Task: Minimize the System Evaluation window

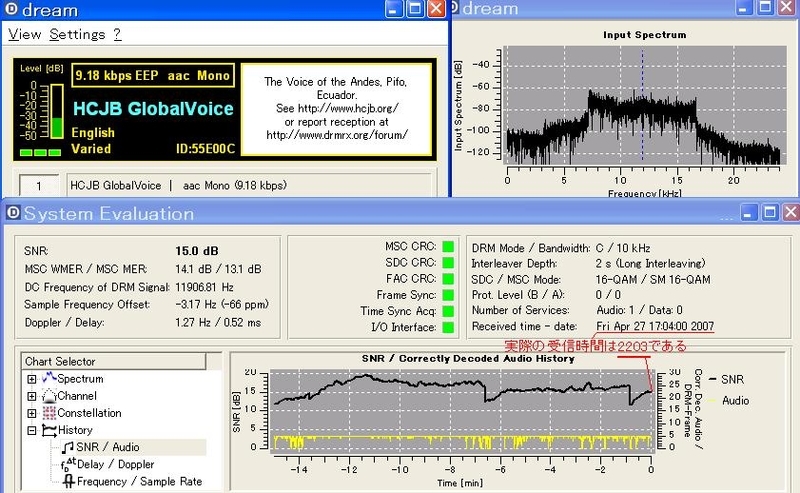Action: [x=749, y=213]
